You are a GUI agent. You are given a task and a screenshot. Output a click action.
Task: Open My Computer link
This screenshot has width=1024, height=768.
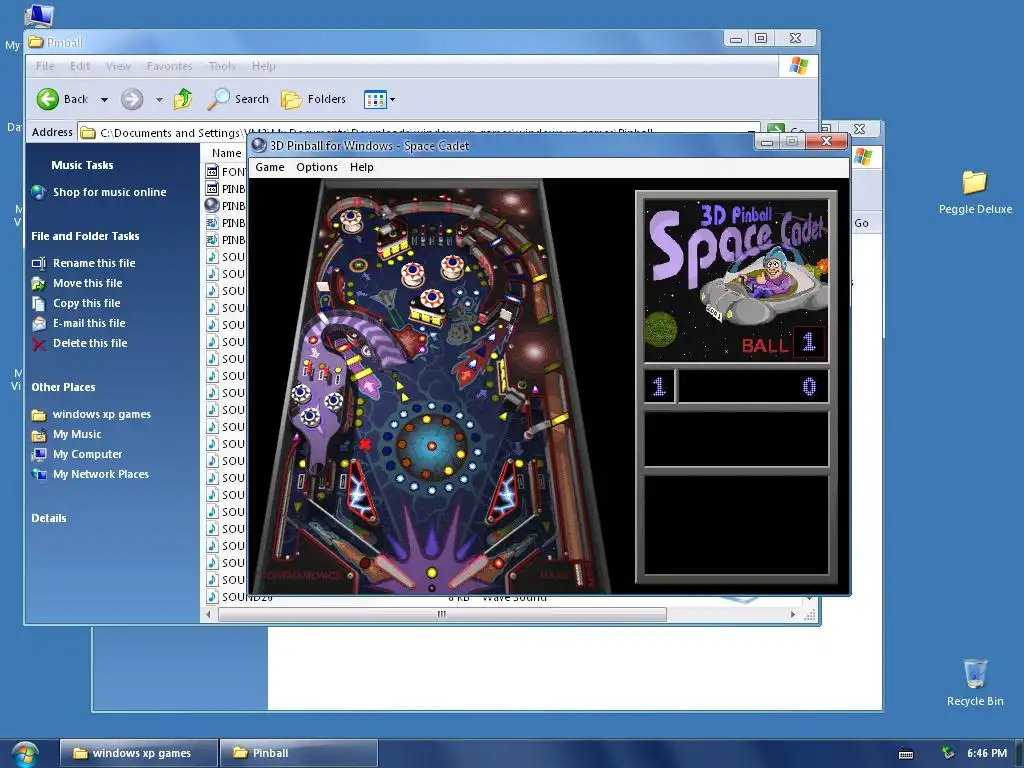pos(88,455)
